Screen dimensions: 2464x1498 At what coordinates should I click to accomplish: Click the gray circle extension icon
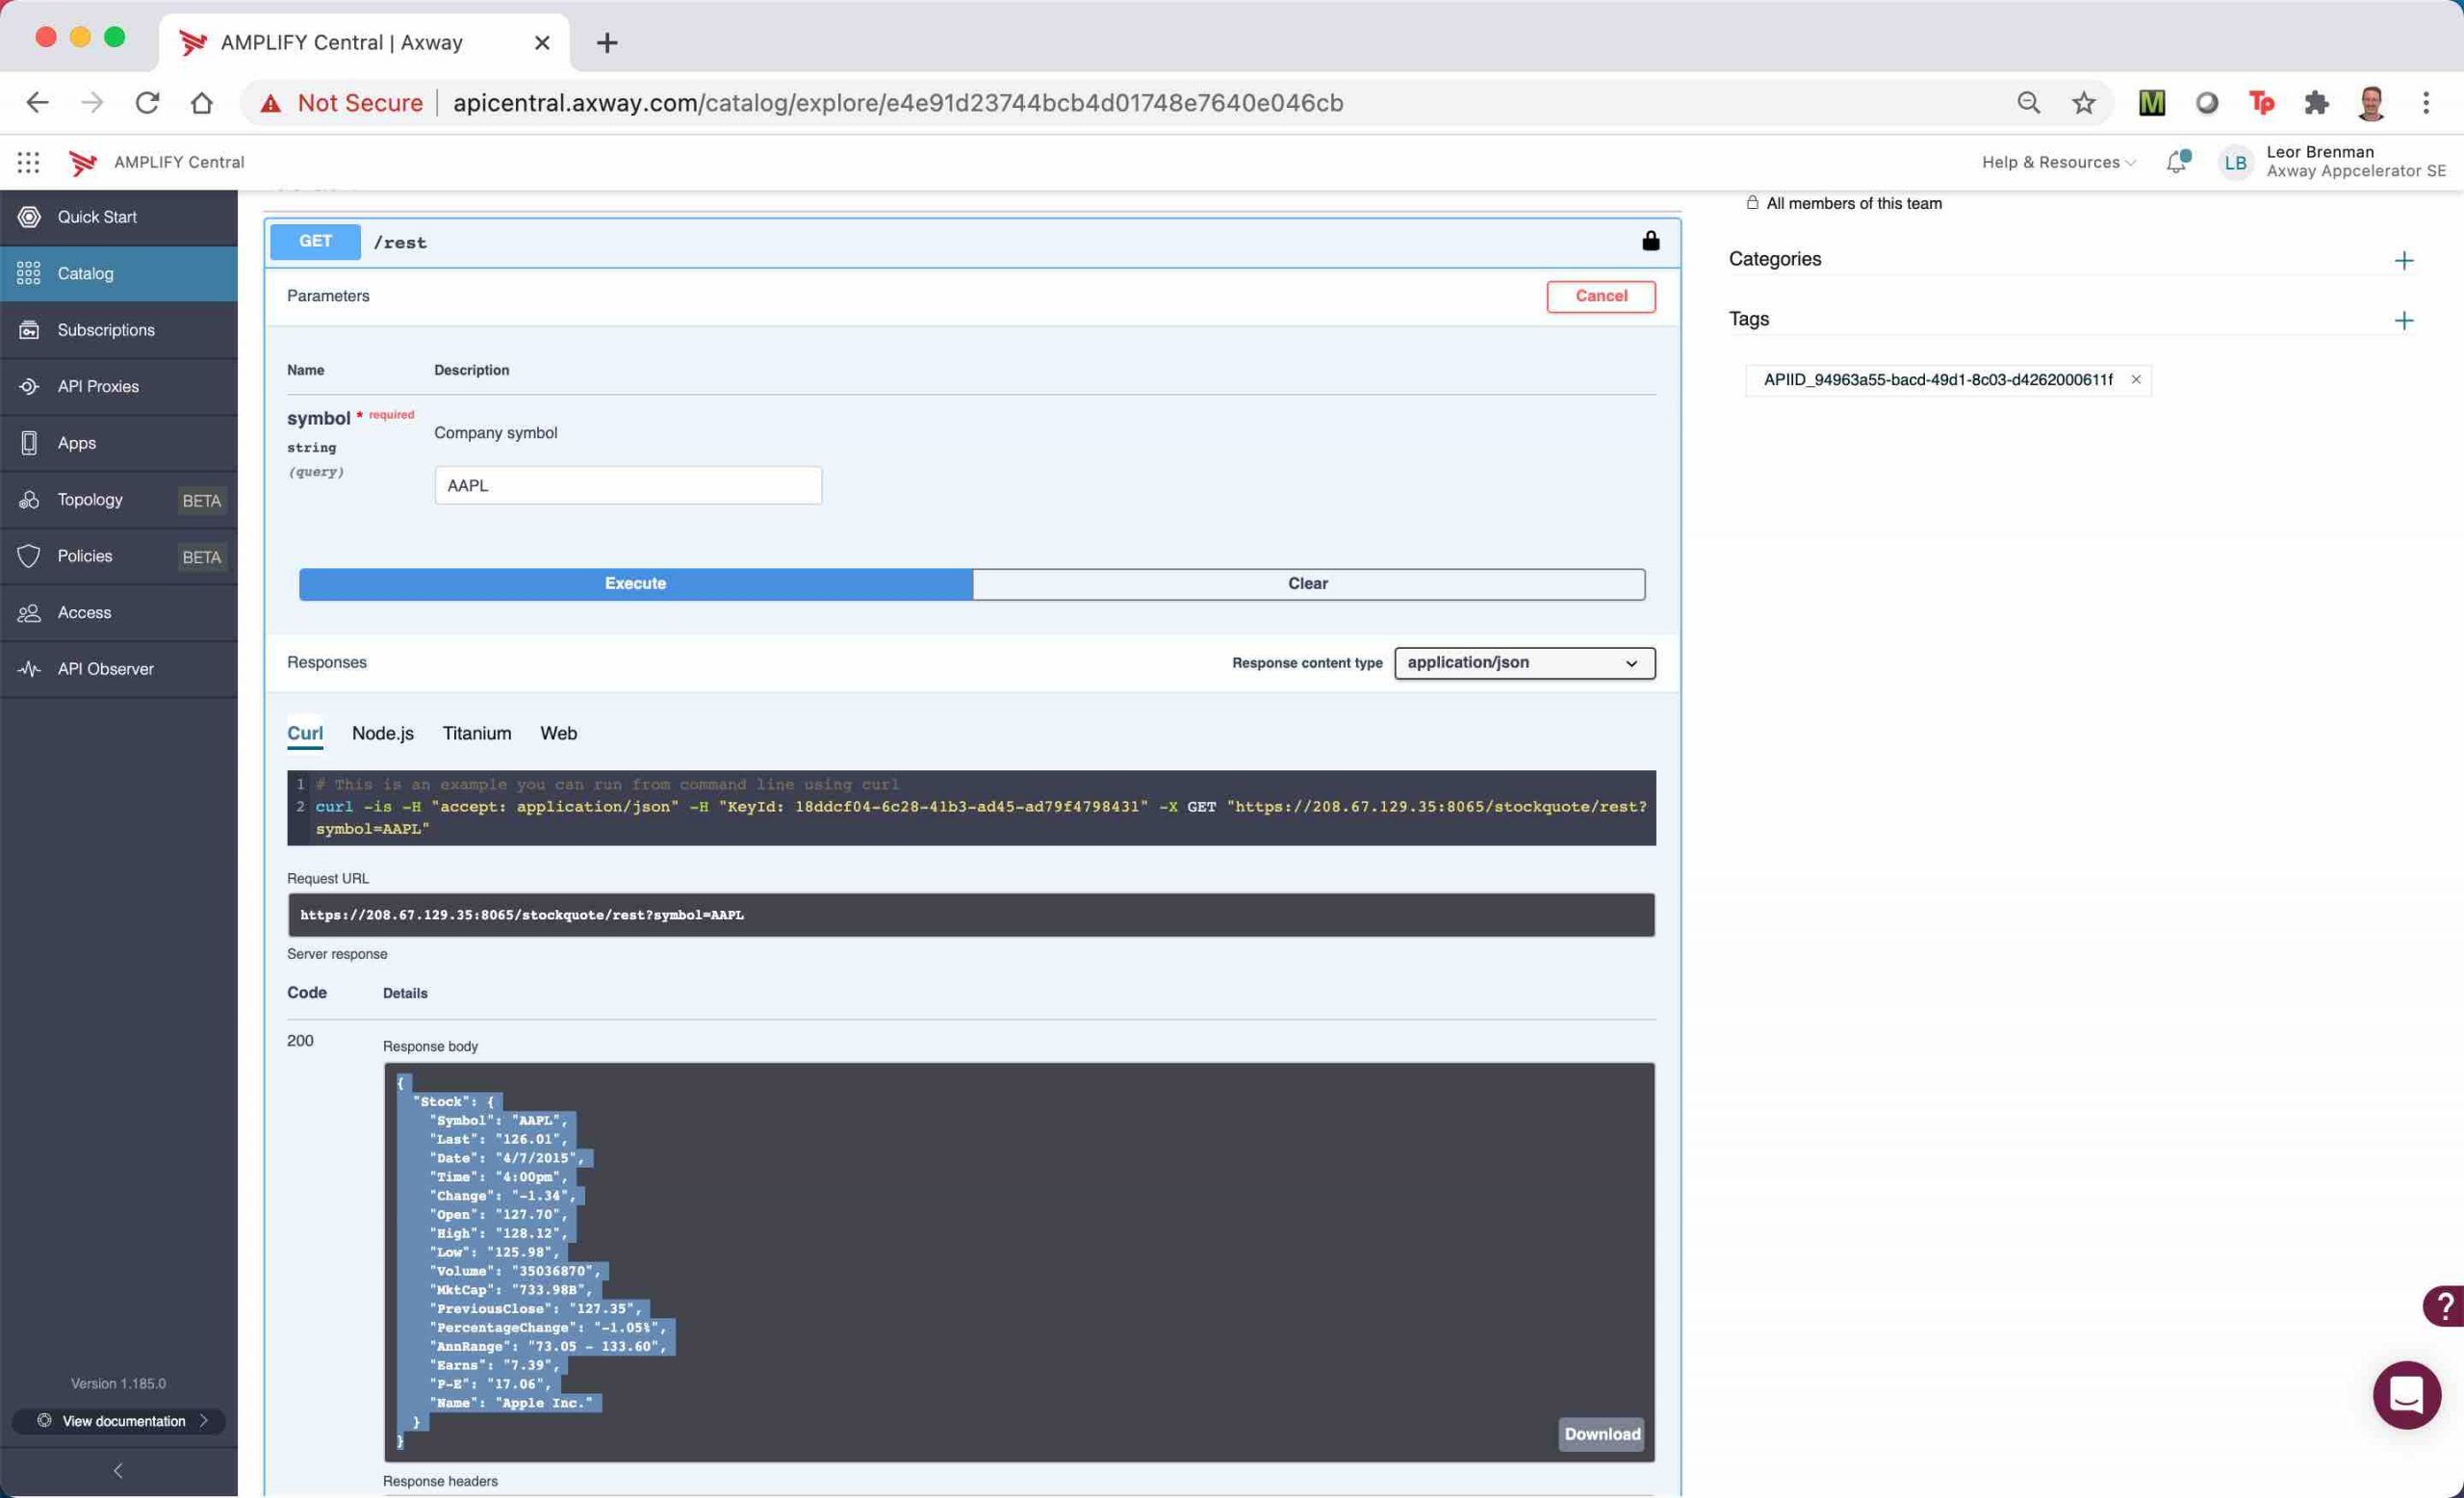click(2206, 102)
